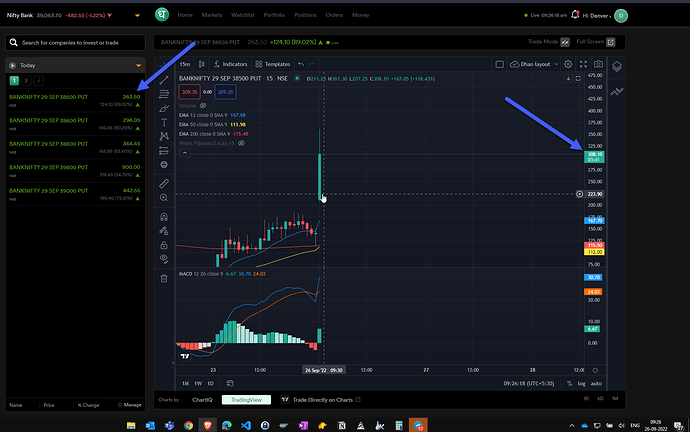
Task: Select the brush drawing tool
Action: point(164,108)
